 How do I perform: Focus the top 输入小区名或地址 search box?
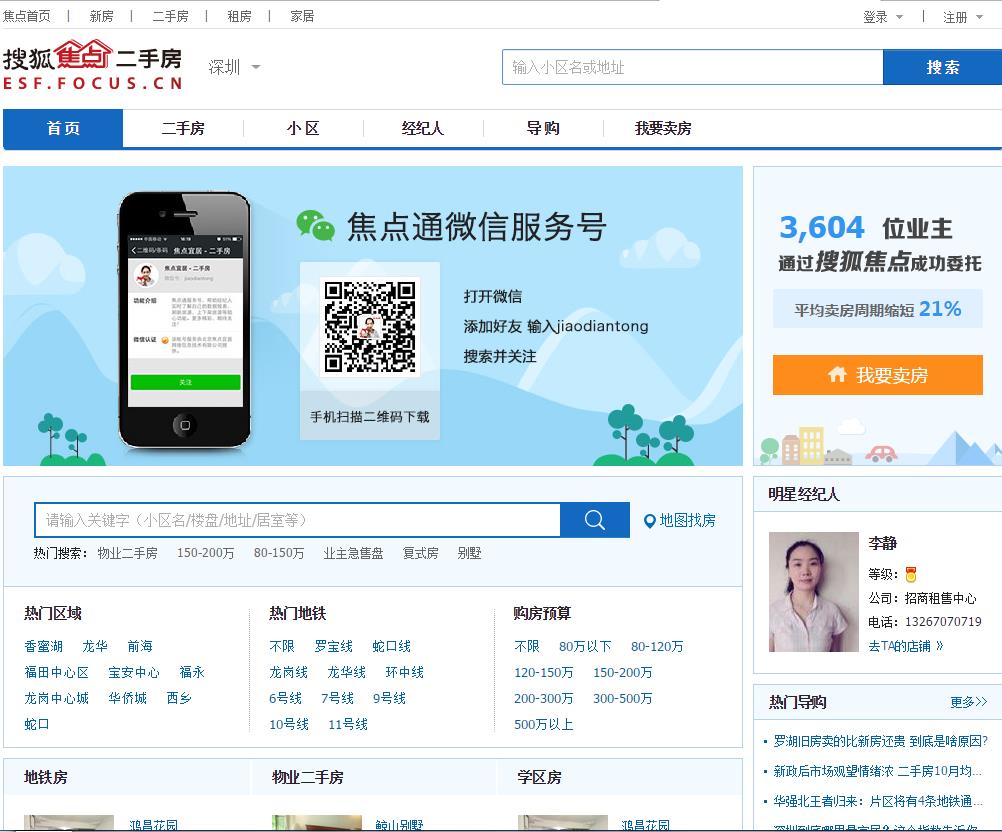pyautogui.click(x=693, y=67)
